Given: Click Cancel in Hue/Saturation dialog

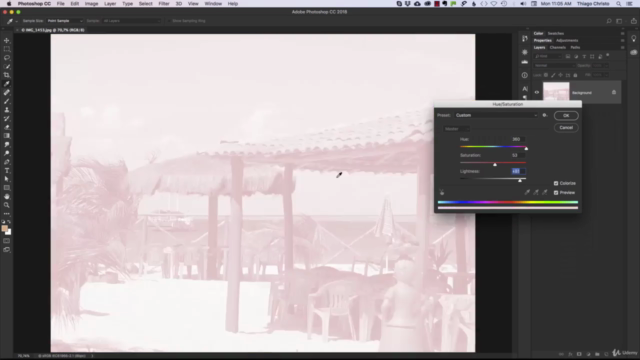Looking at the screenshot, I should tap(566, 128).
